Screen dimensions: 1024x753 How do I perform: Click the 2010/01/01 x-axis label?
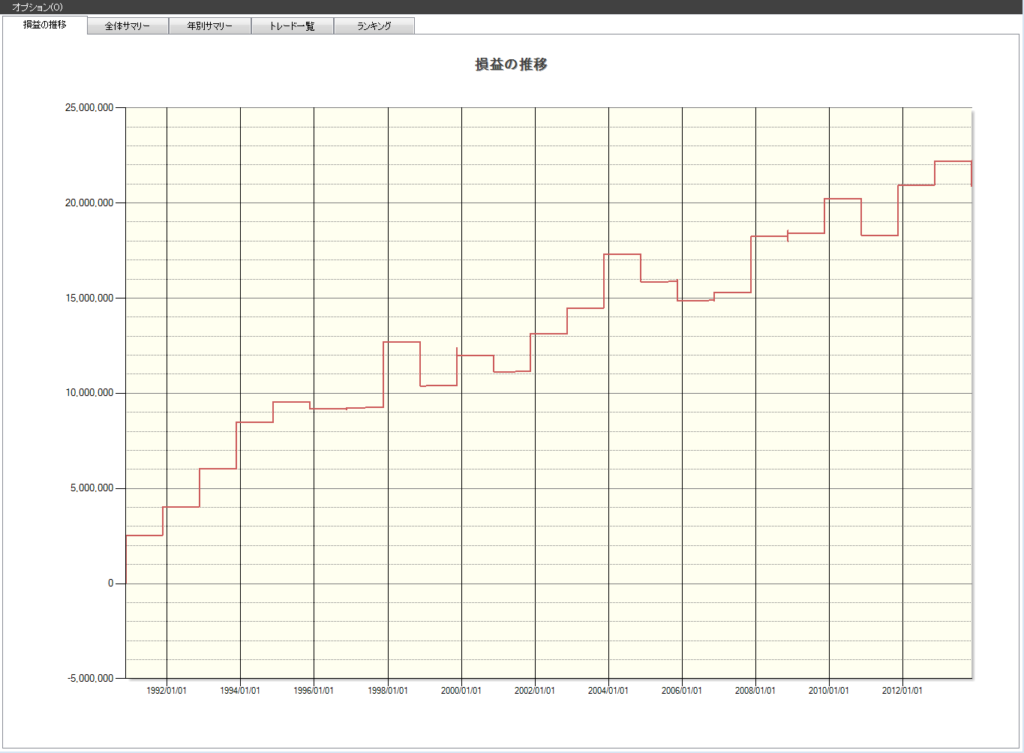[829, 691]
